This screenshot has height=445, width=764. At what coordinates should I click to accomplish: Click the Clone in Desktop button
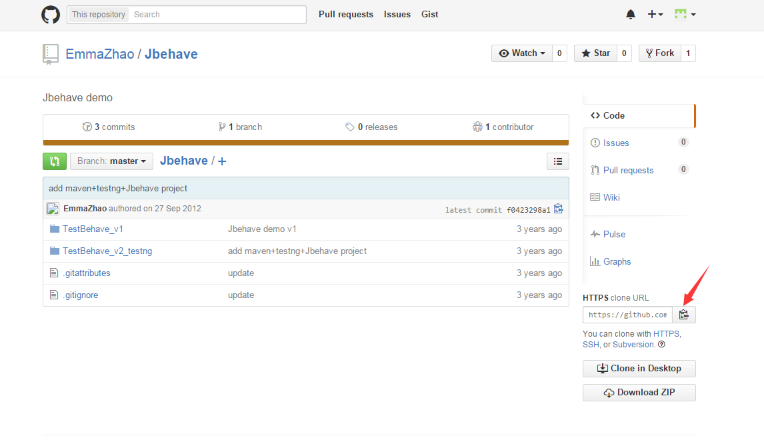pyautogui.click(x=639, y=368)
